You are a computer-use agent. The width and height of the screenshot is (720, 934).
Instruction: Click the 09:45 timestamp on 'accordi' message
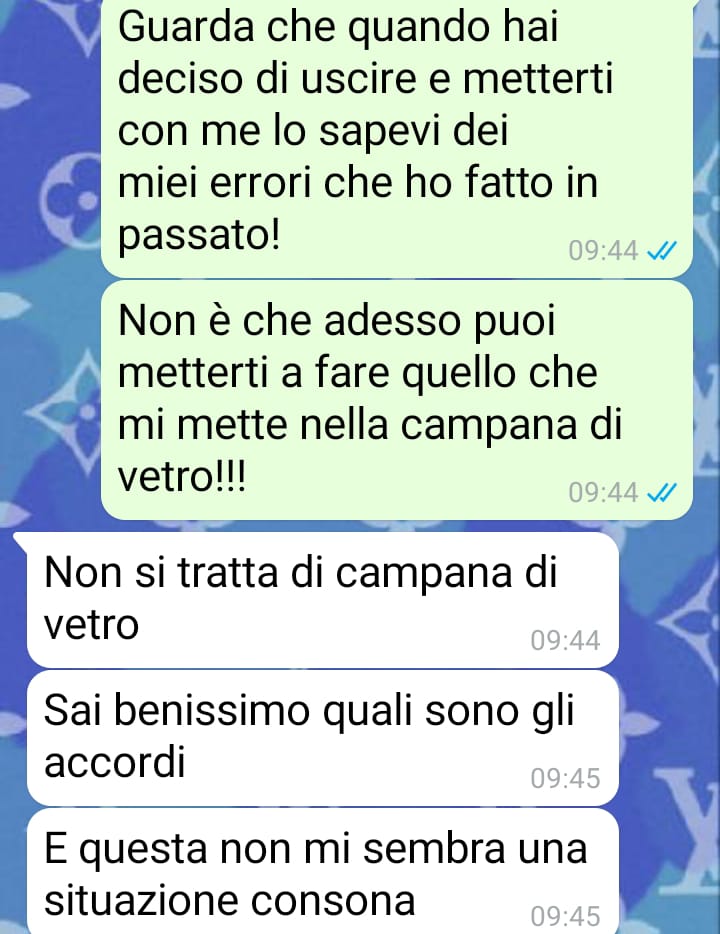click(x=565, y=779)
